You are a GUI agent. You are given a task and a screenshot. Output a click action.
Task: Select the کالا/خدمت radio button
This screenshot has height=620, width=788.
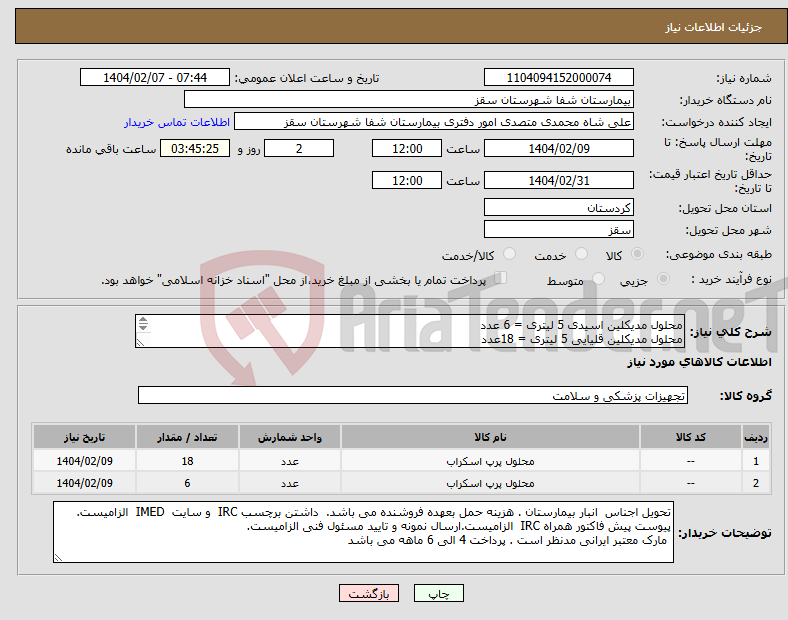(x=510, y=254)
